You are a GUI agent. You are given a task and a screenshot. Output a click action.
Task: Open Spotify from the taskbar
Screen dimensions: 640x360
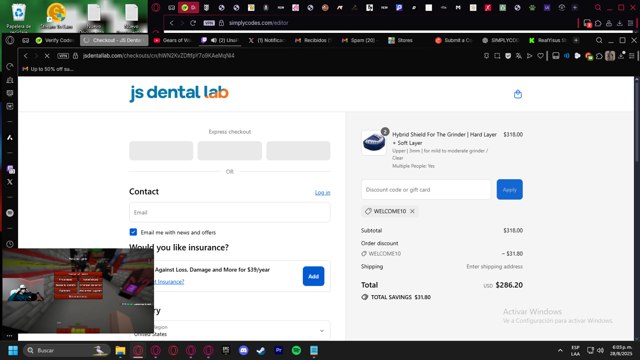[x=296, y=350]
